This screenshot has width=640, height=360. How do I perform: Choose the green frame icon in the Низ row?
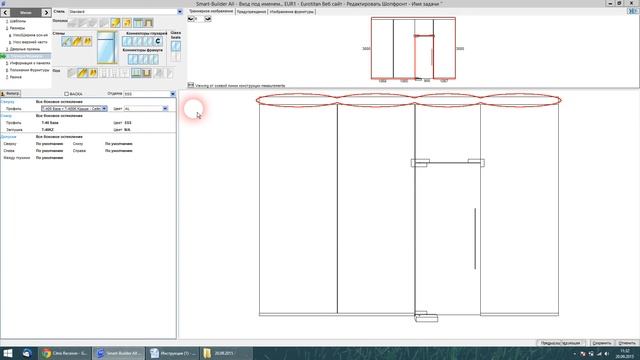[x=136, y=73]
